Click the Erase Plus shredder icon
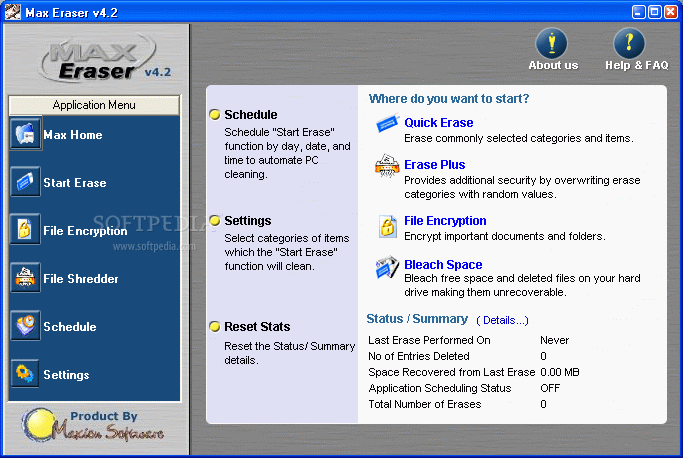The width and height of the screenshot is (683, 458). (387, 165)
